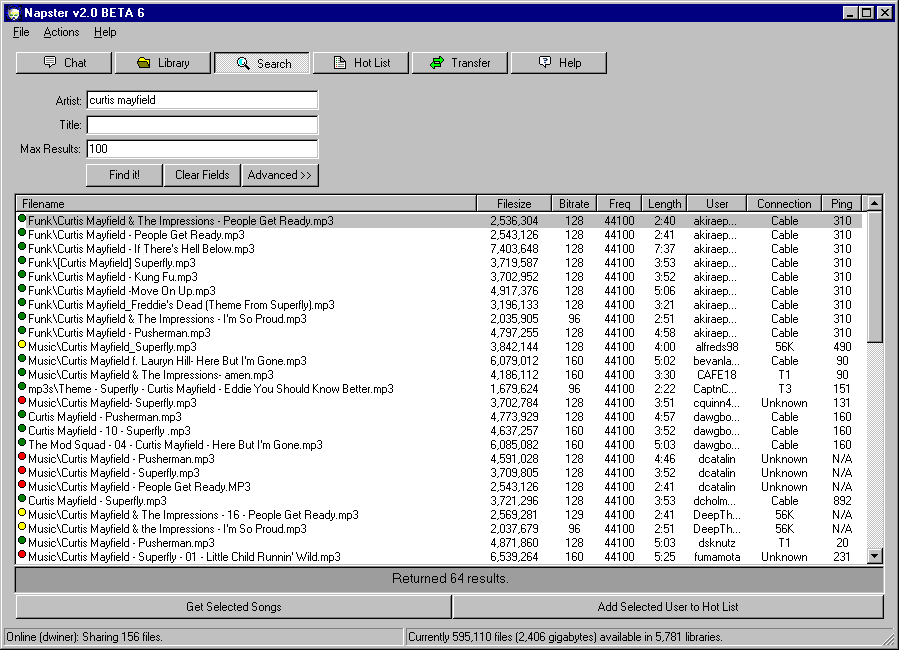The image size is (899, 650).
Task: Click the results list scrollbar thumb
Action: coord(874,277)
